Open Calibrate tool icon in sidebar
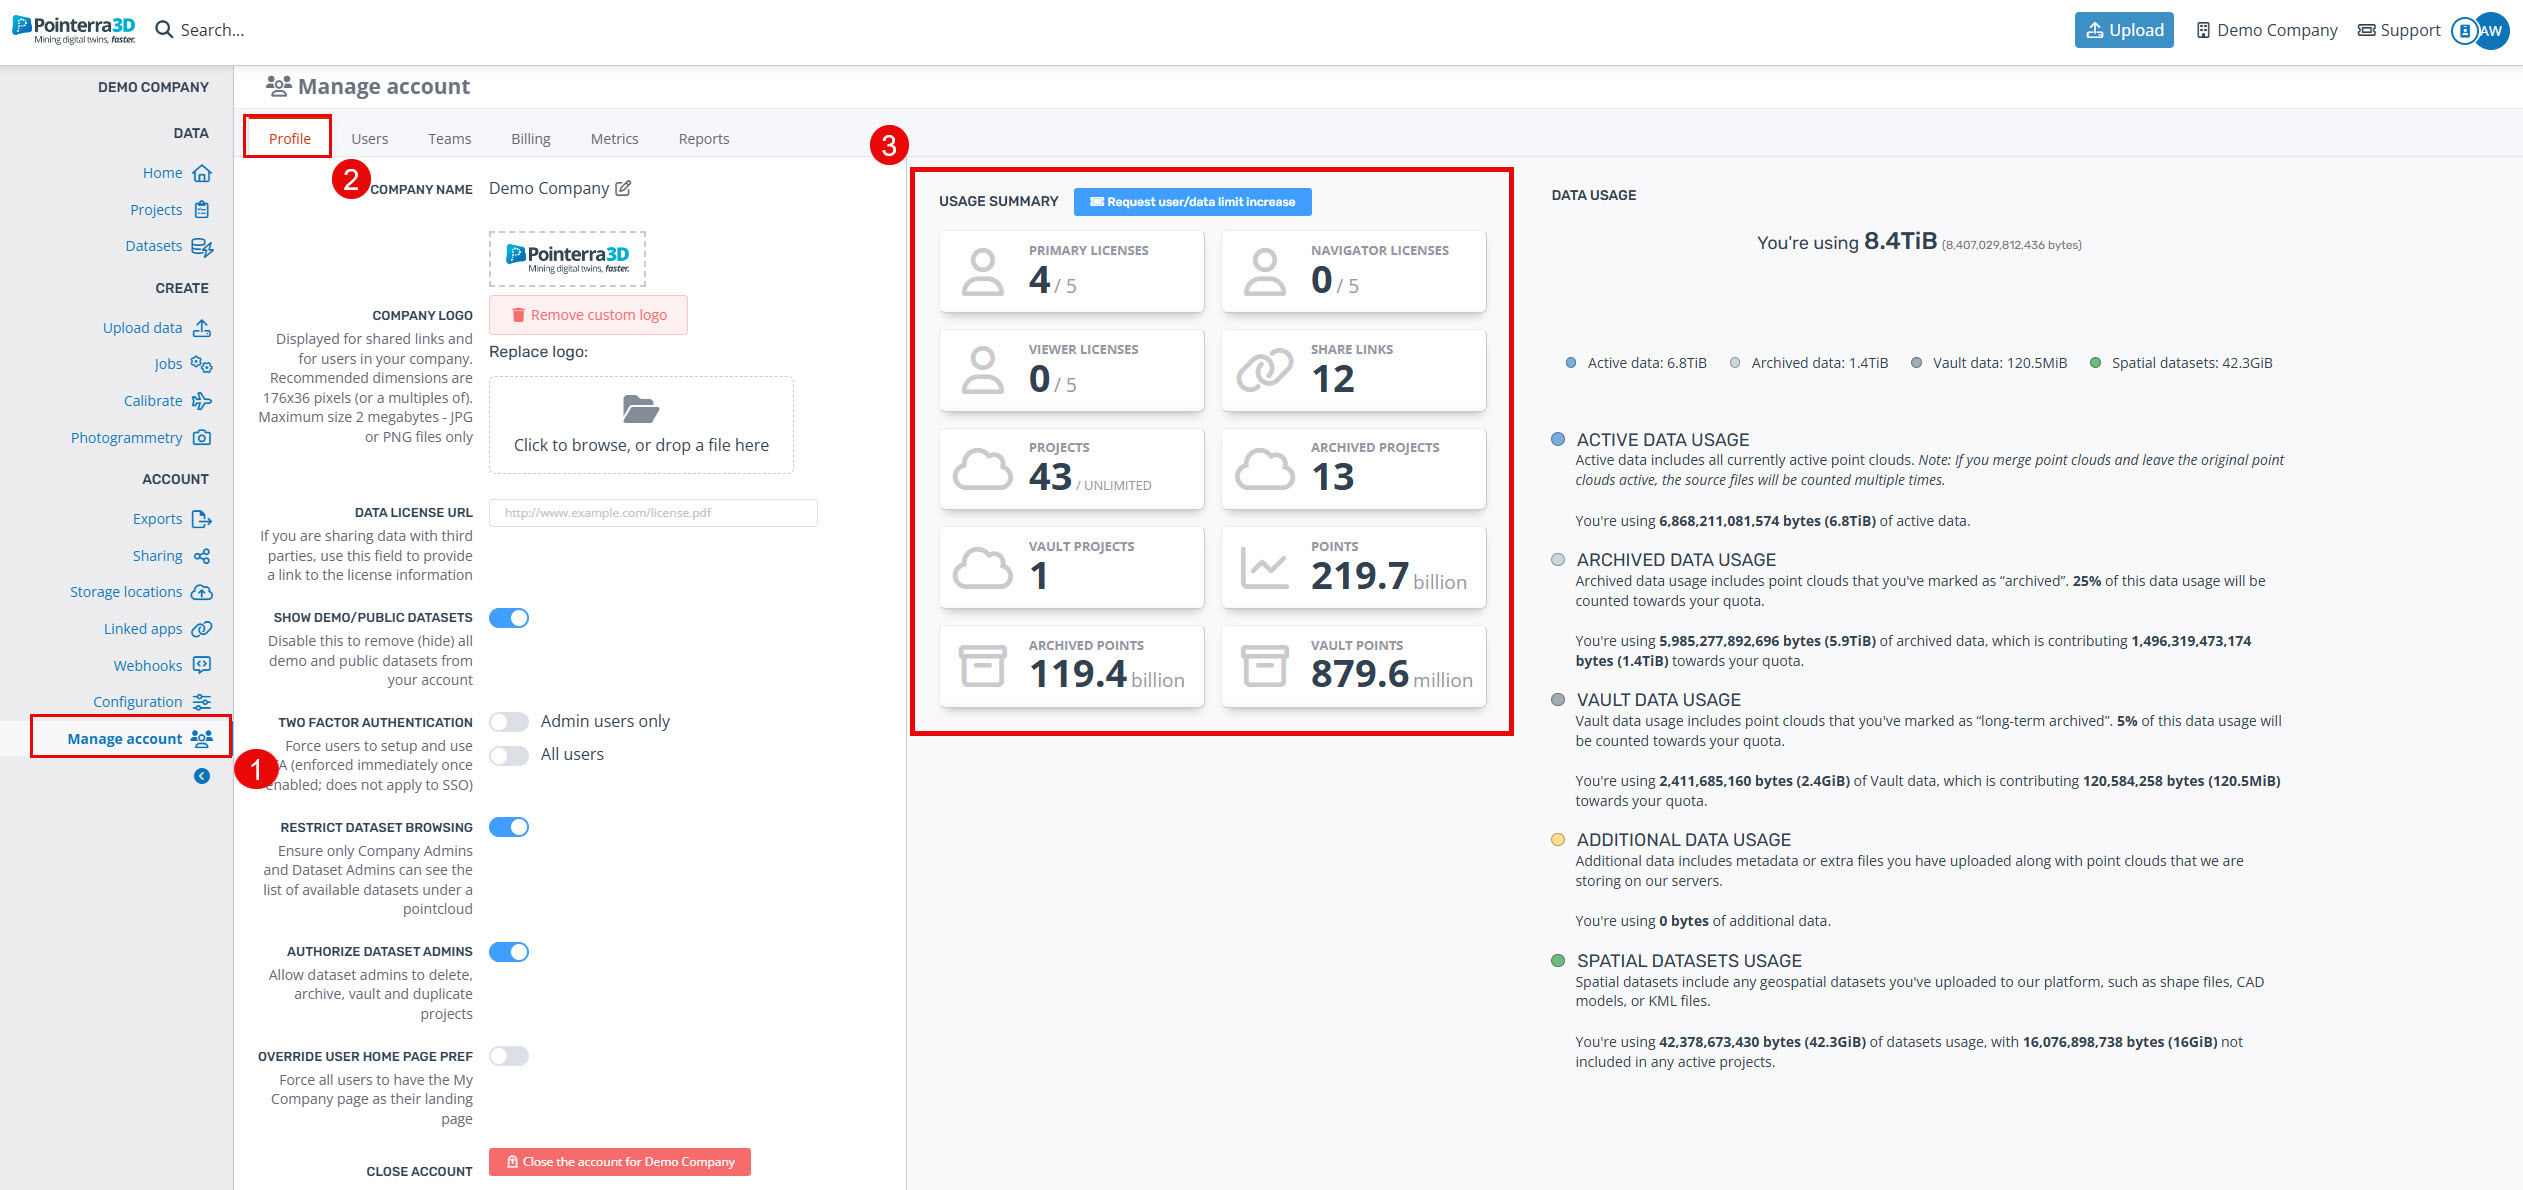 click(202, 401)
